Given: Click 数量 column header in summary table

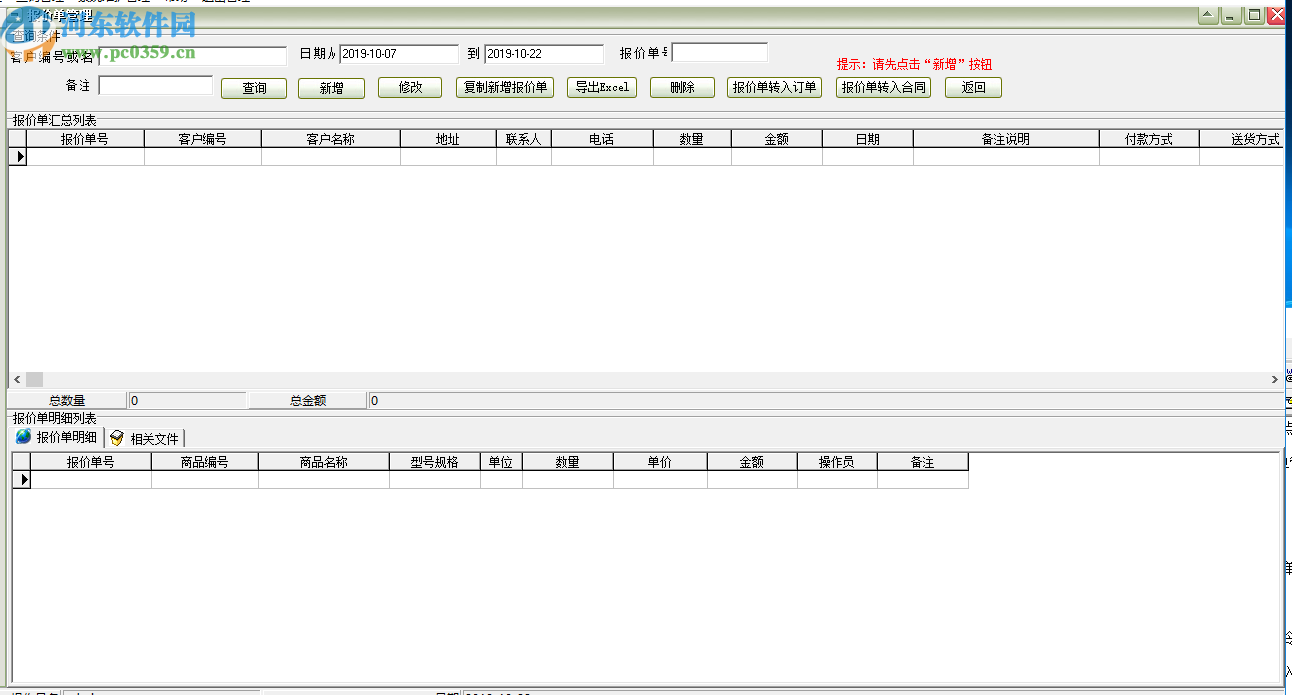Looking at the screenshot, I should 692,139.
